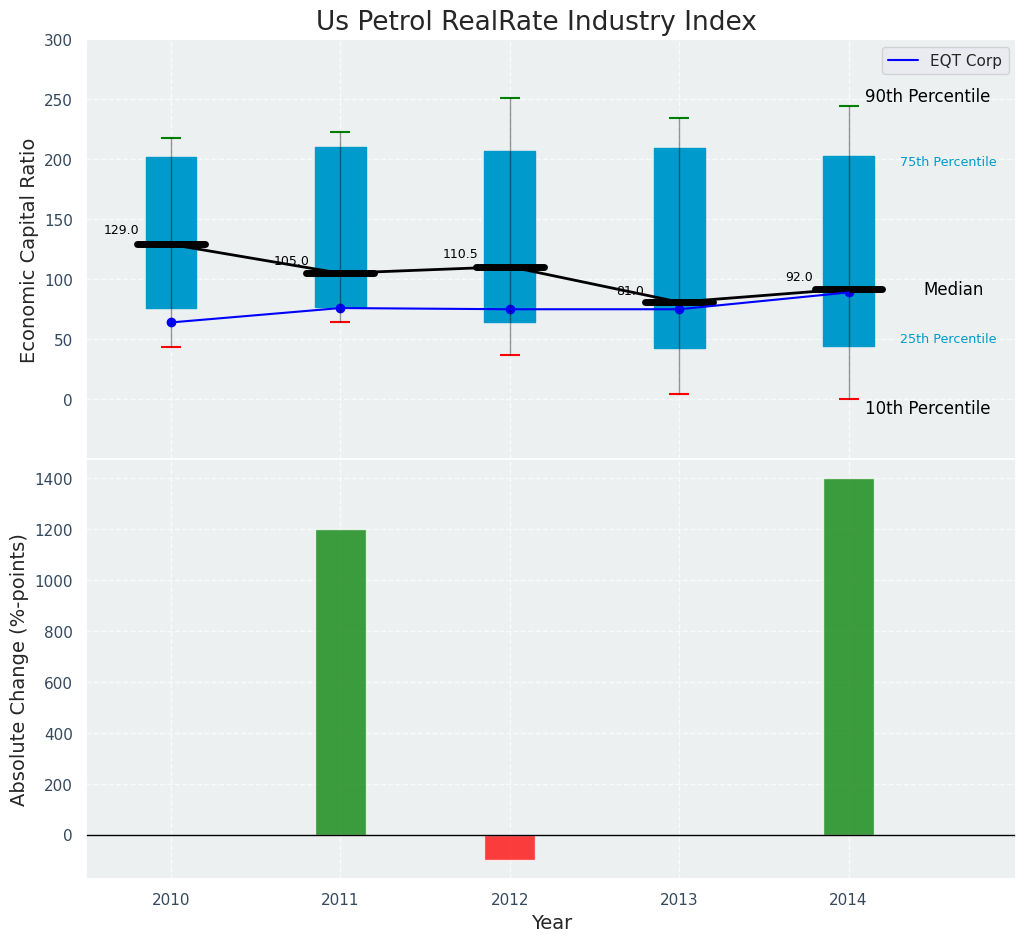Click the Median annotation text
The width and height of the screenshot is (1026, 942).
[953, 289]
